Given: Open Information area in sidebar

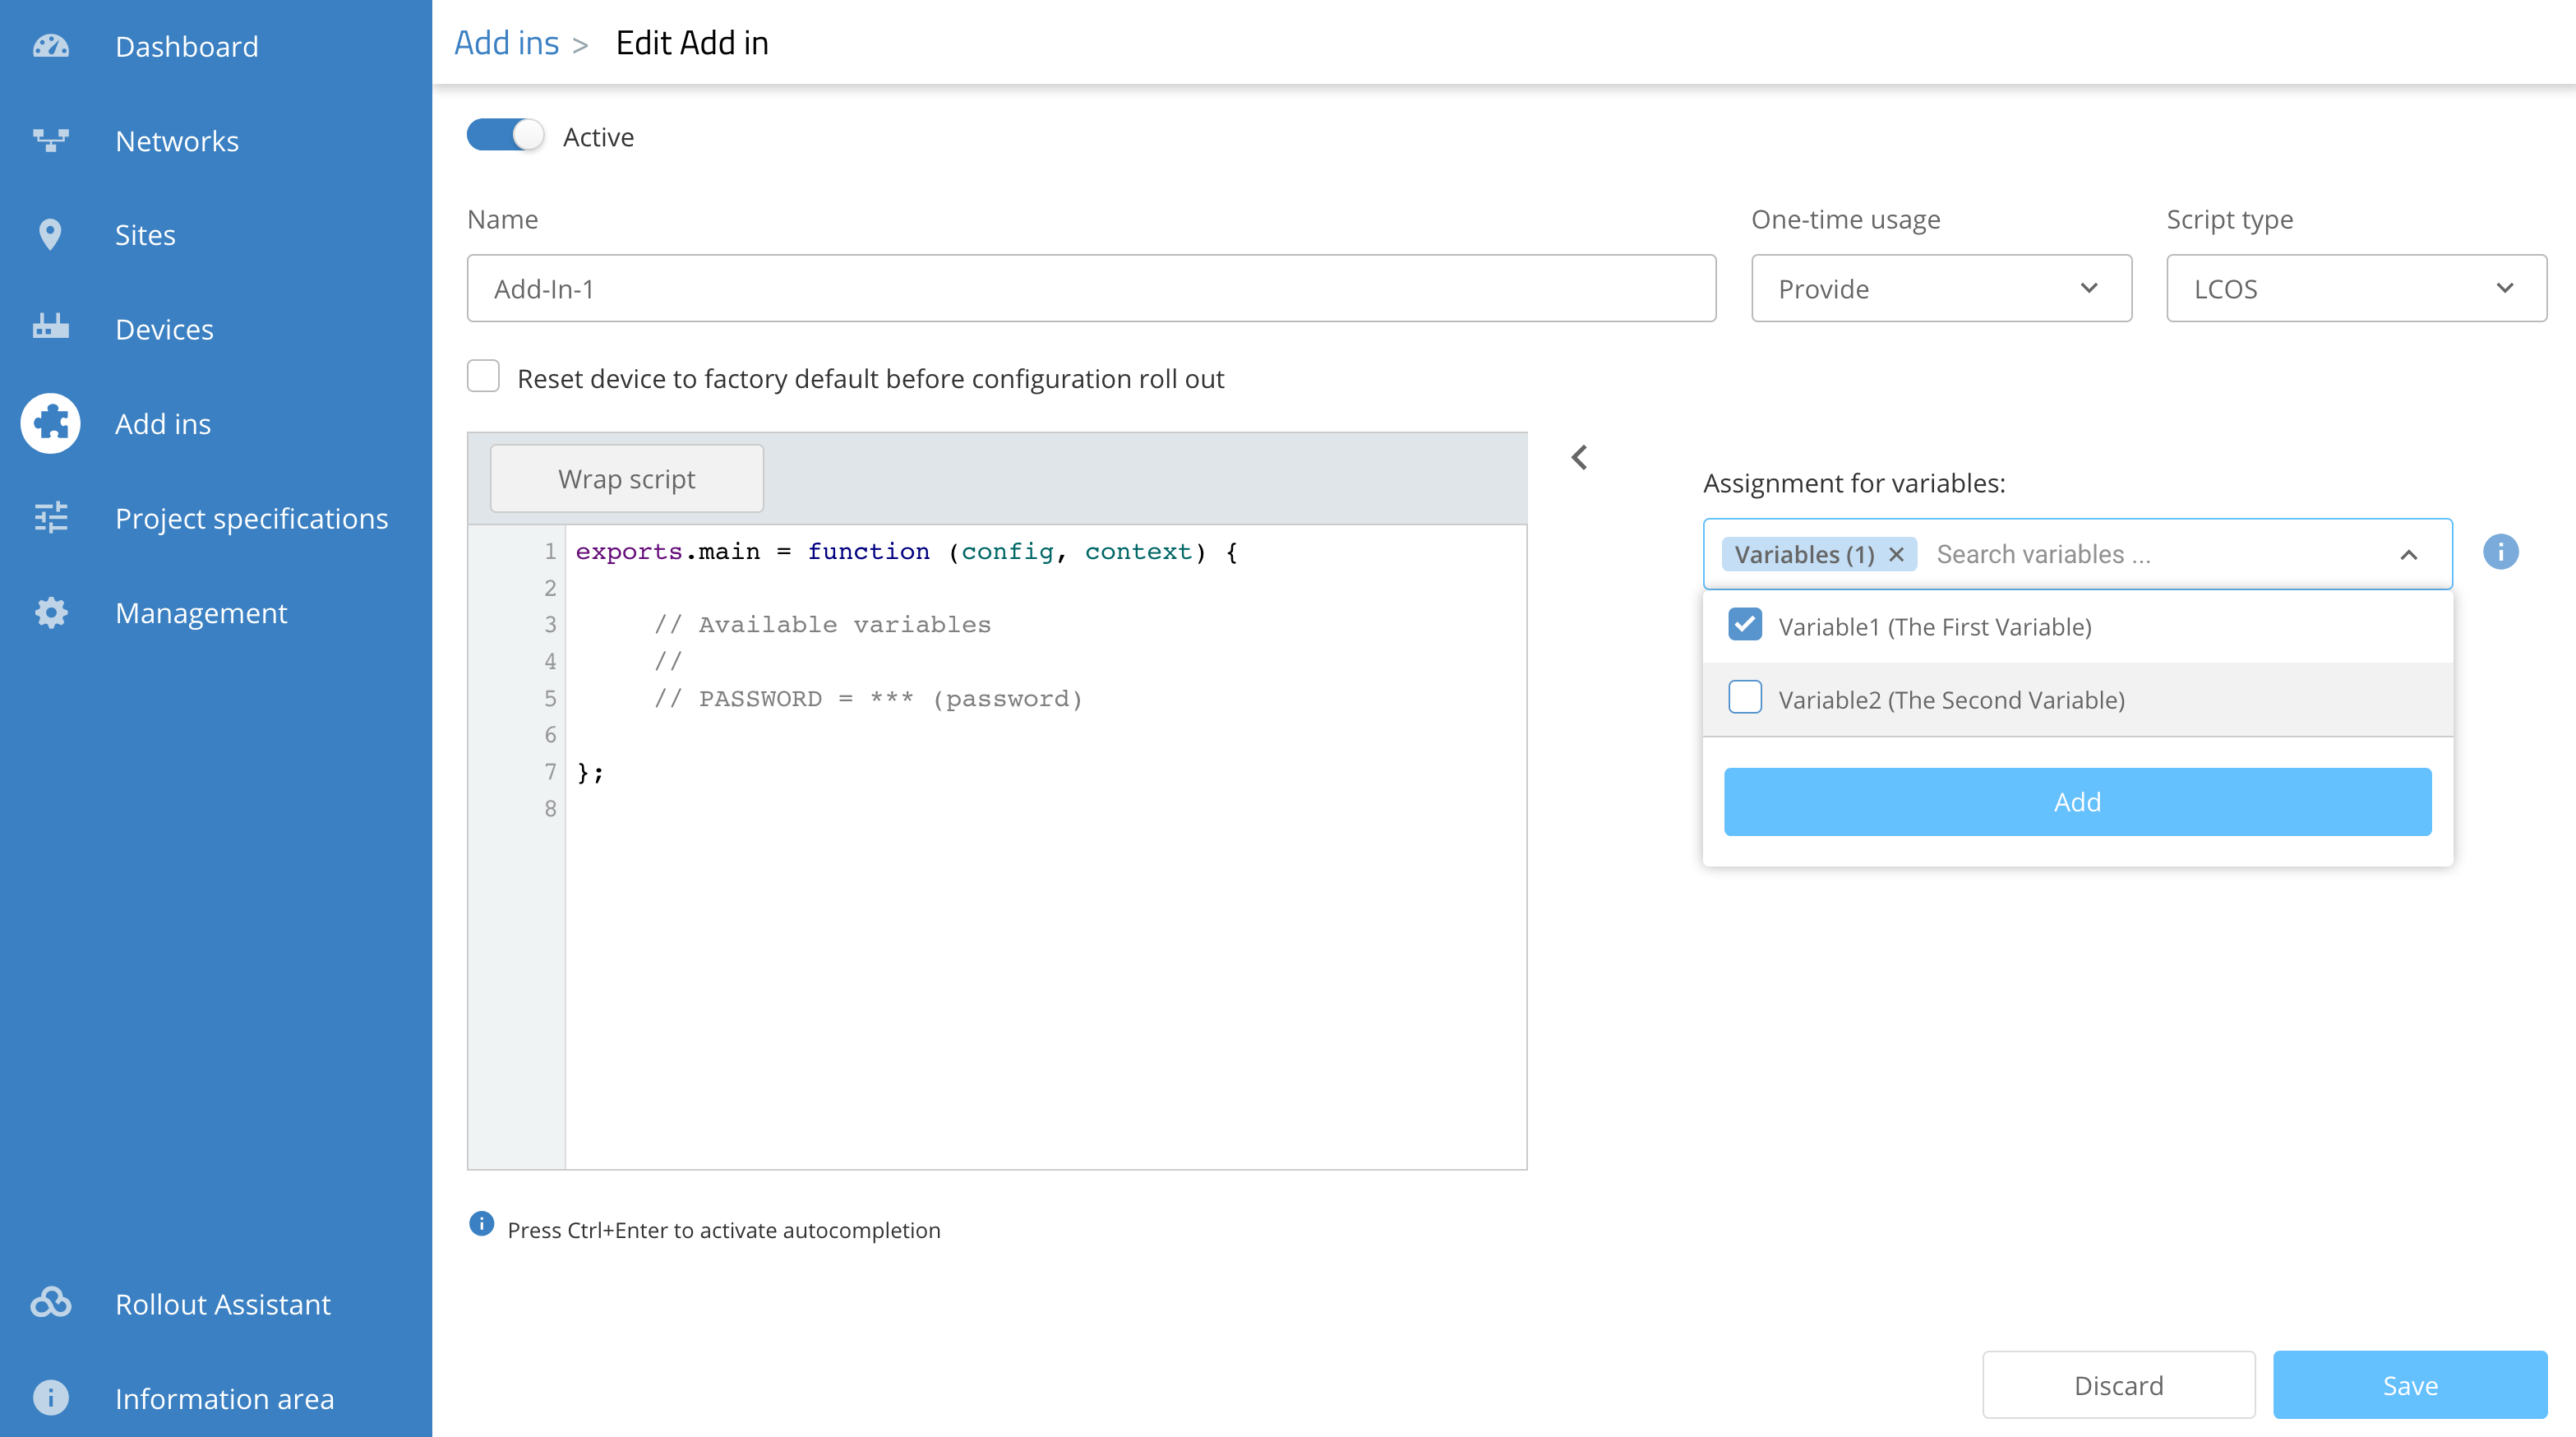Looking at the screenshot, I should click(x=224, y=1398).
